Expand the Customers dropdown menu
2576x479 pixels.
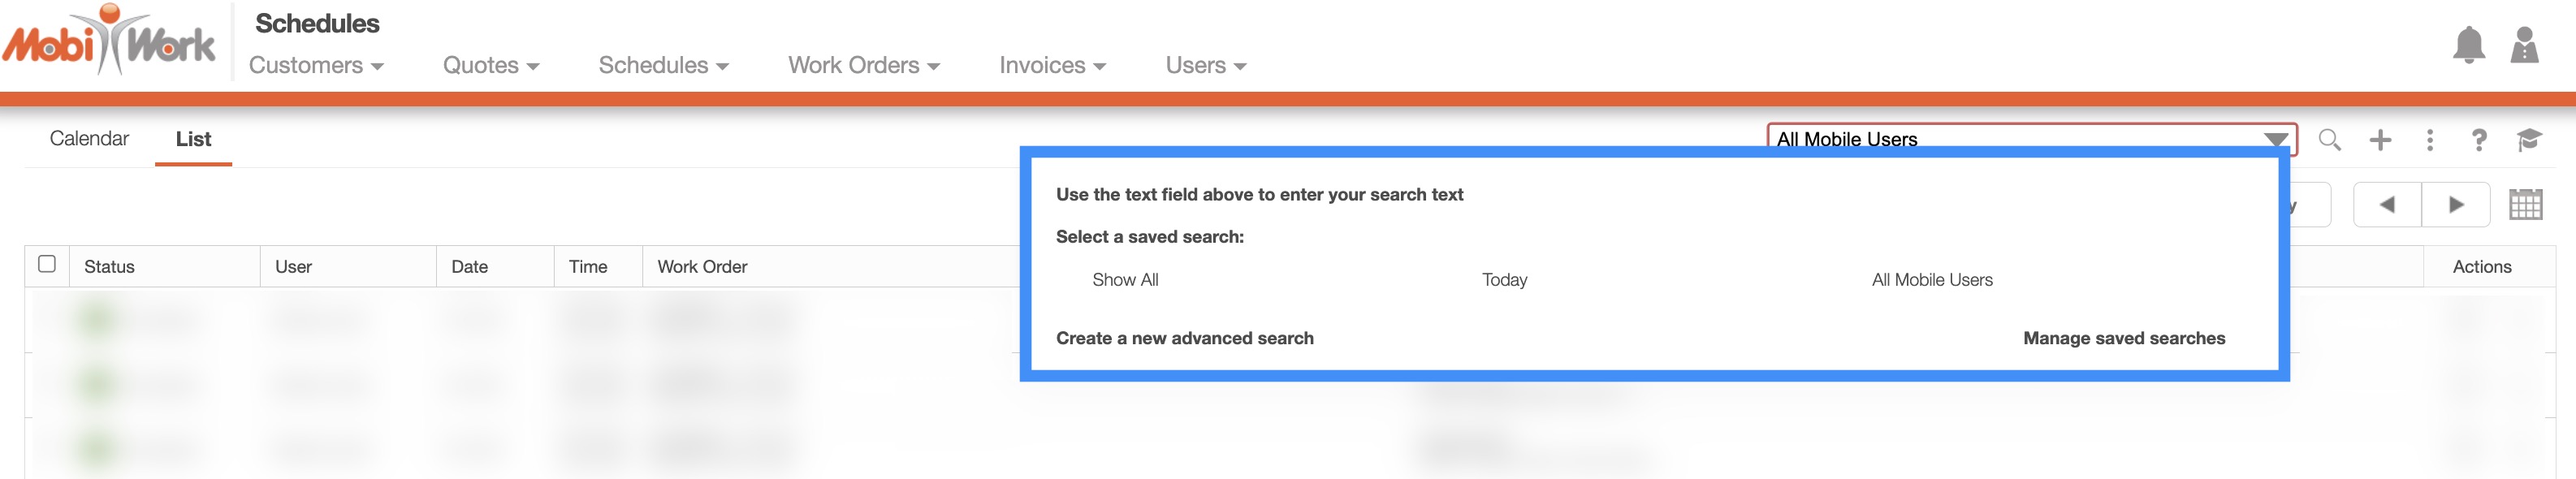316,65
